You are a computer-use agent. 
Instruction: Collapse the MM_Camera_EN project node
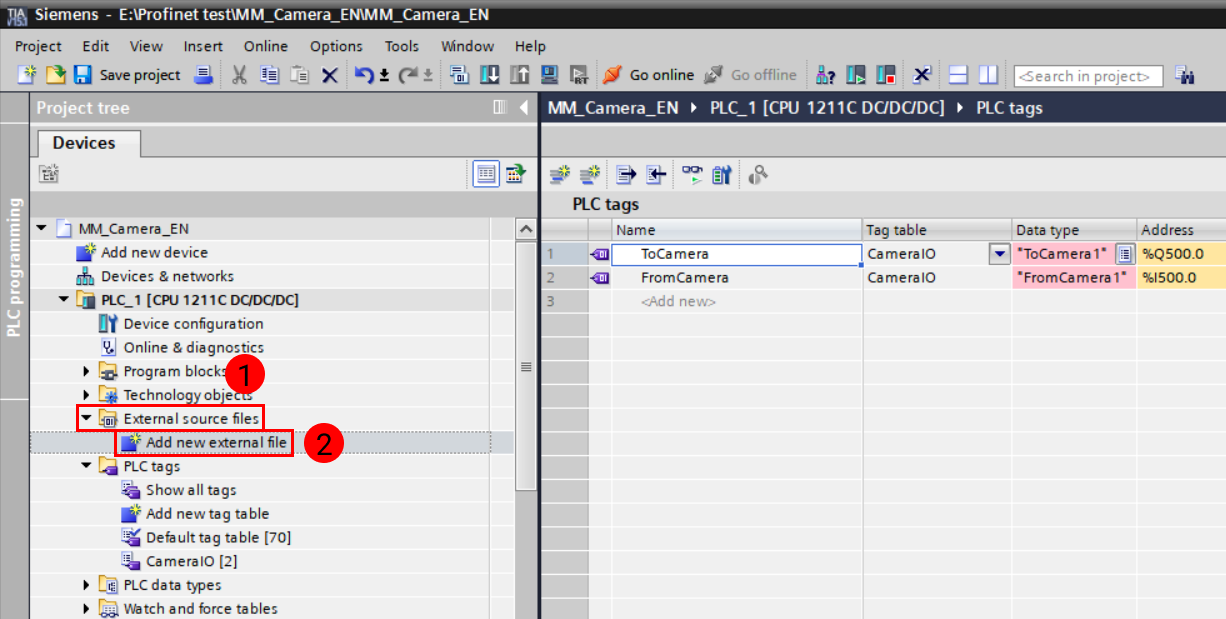42,229
